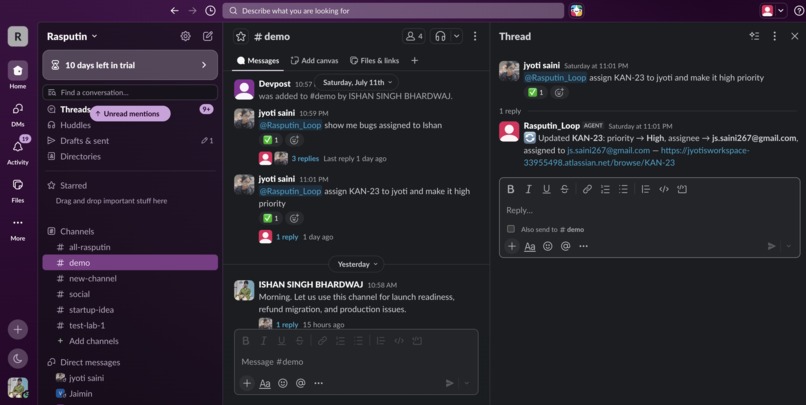Image resolution: width=806 pixels, height=405 pixels.
Task: Click js.saini267@gmail.com link in thread
Action: (x=609, y=151)
